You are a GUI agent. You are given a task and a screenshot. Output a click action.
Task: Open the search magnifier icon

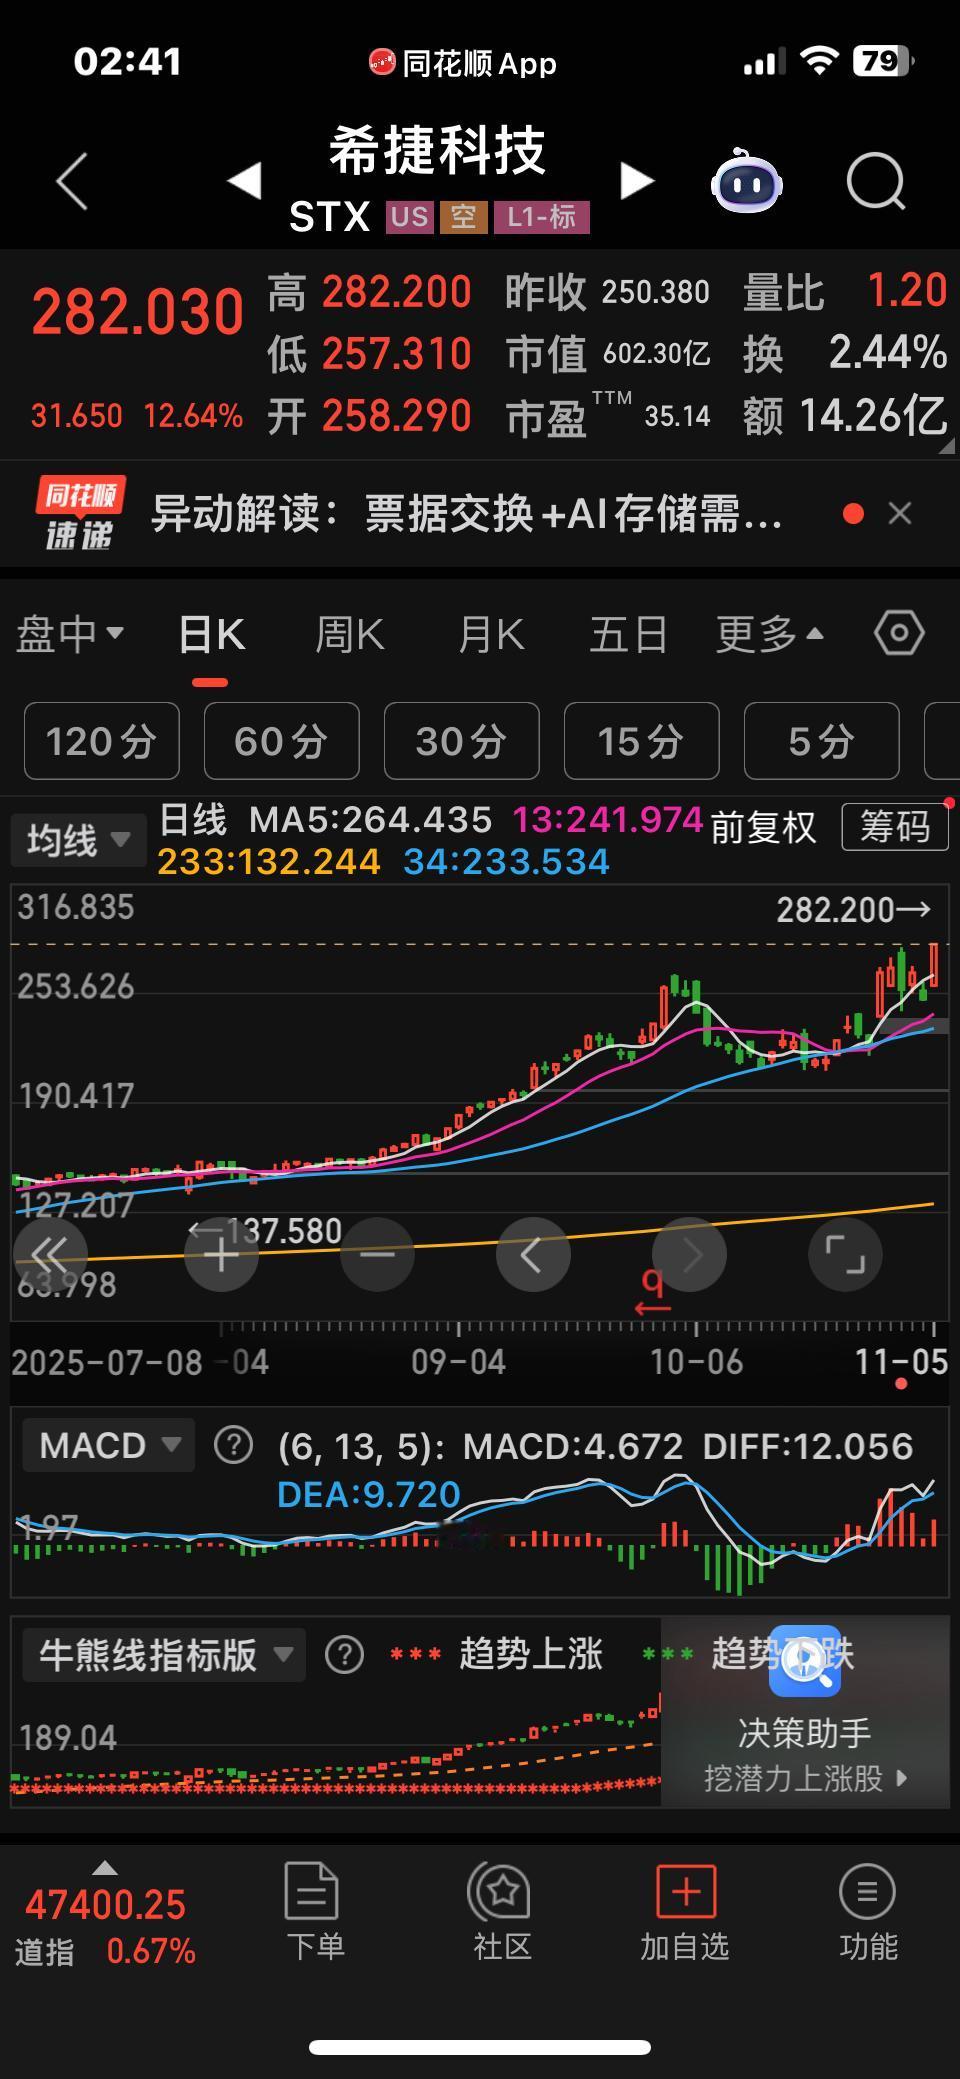coord(876,182)
